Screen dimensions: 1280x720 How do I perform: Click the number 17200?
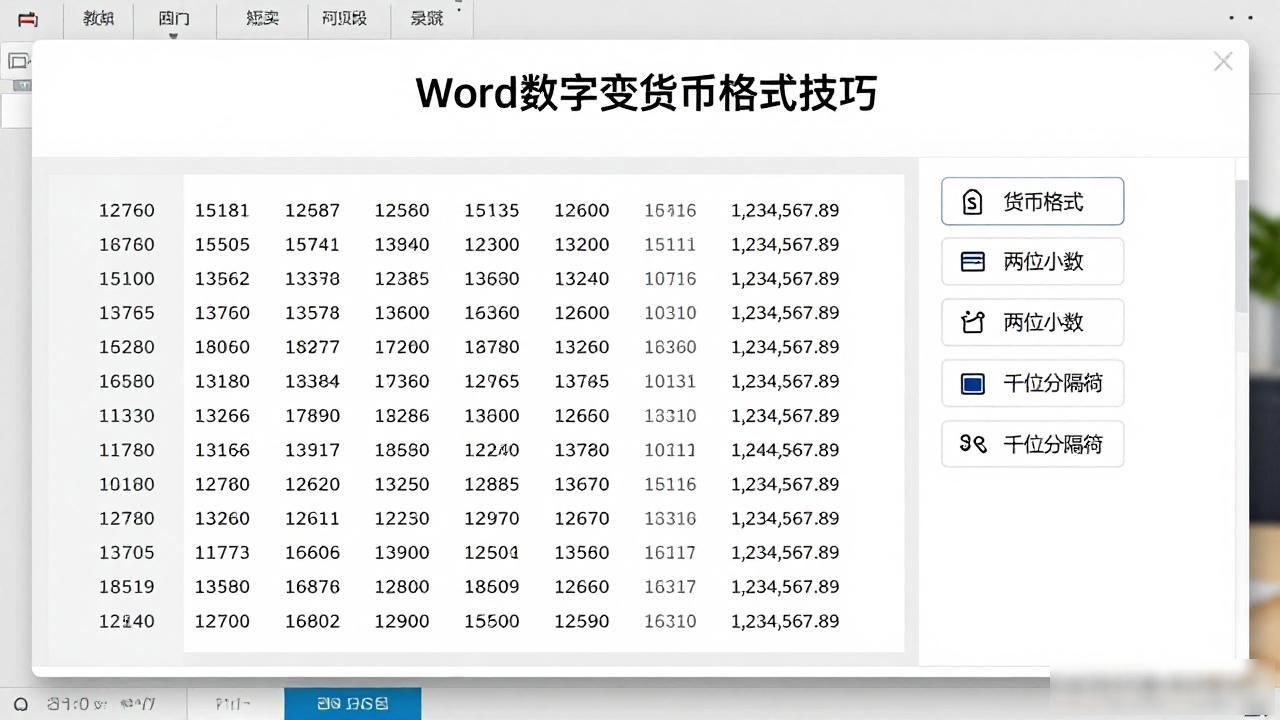pyautogui.click(x=402, y=347)
